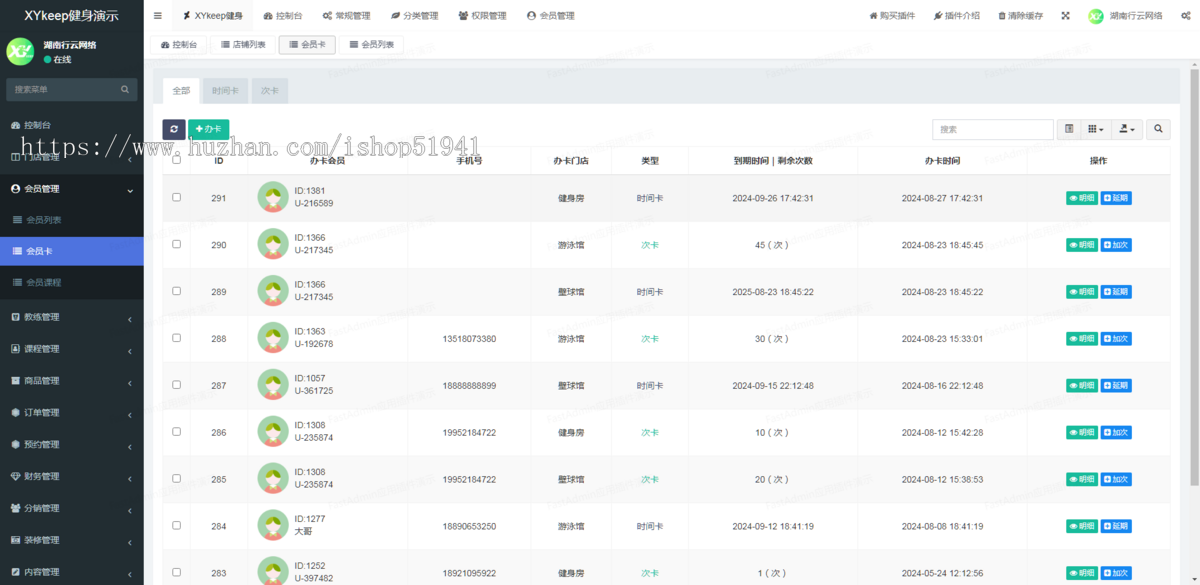This screenshot has width=1200, height=585.
Task: Open 分类管理 in top navigation
Action: (414, 16)
